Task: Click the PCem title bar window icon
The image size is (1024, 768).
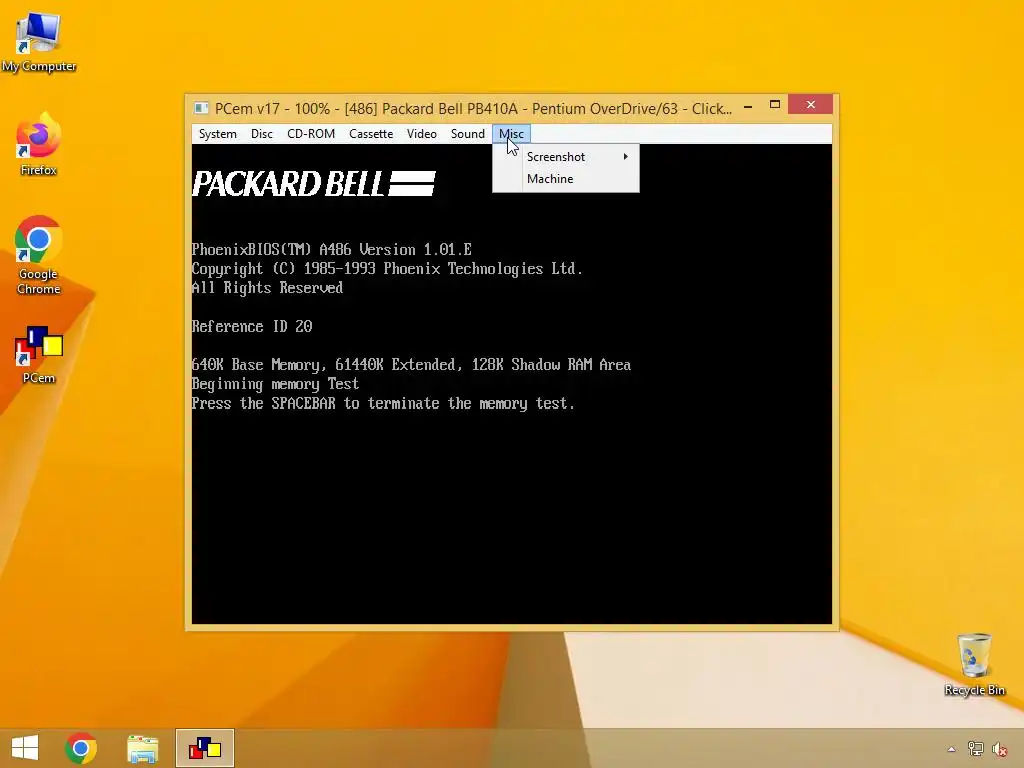Action: (201, 108)
